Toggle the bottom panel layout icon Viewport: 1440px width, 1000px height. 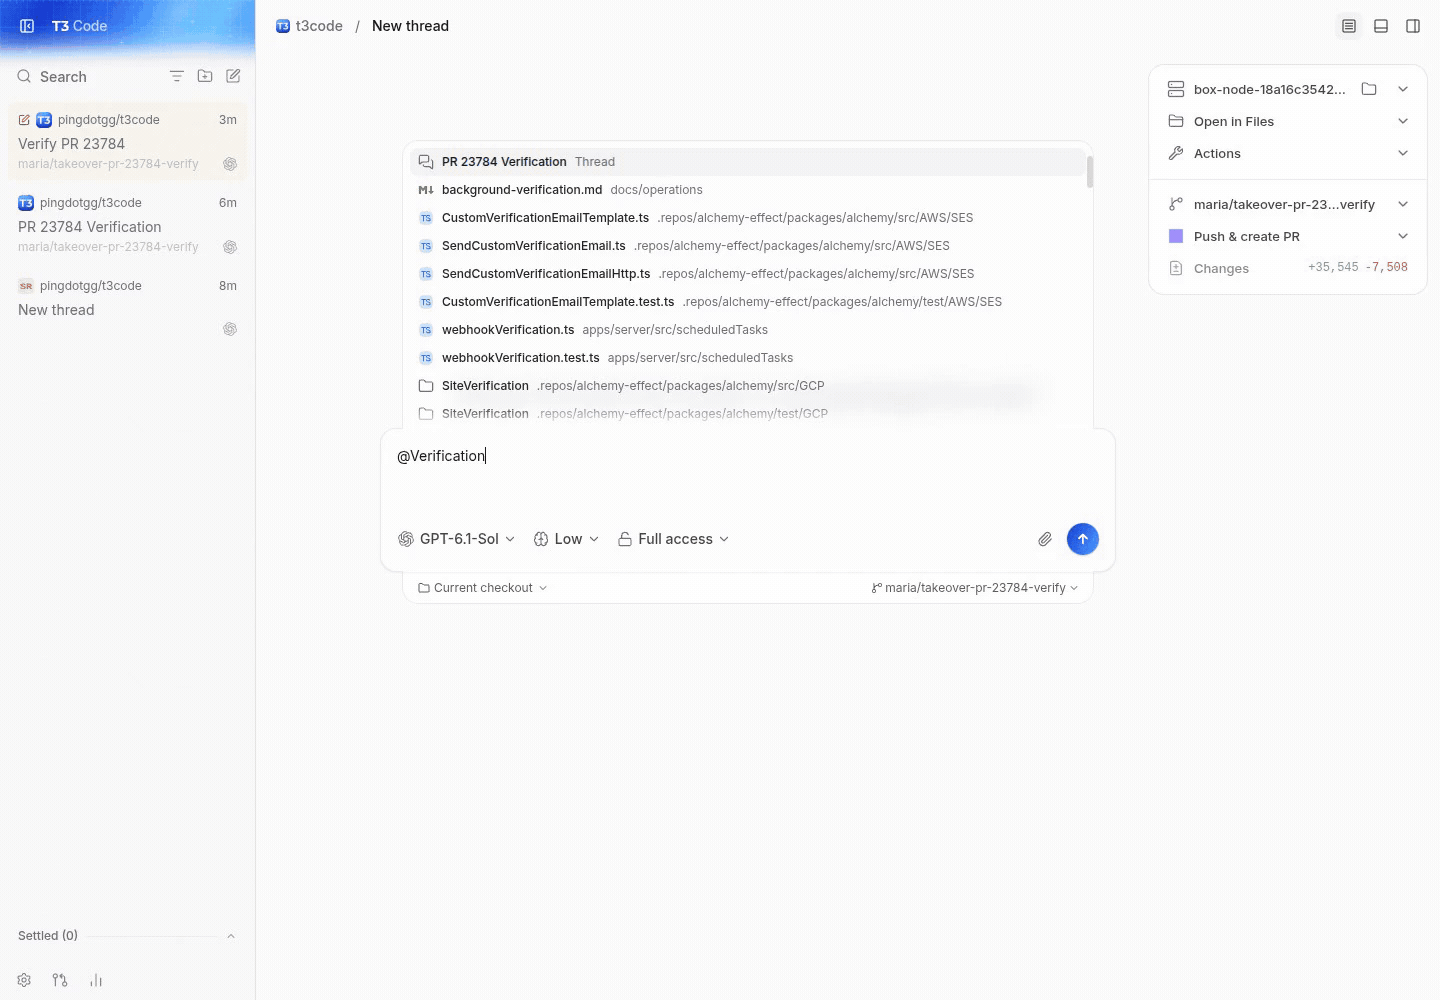[1381, 26]
